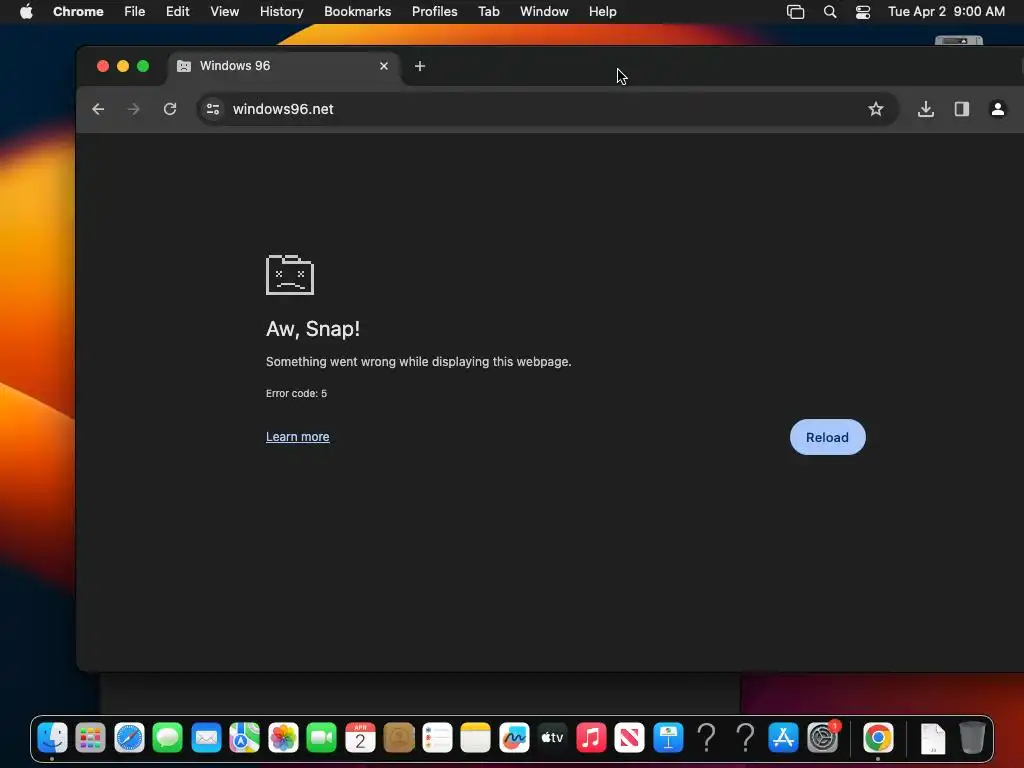1024x768 pixels.
Task: Open Freeform from the Dock
Action: (514, 738)
